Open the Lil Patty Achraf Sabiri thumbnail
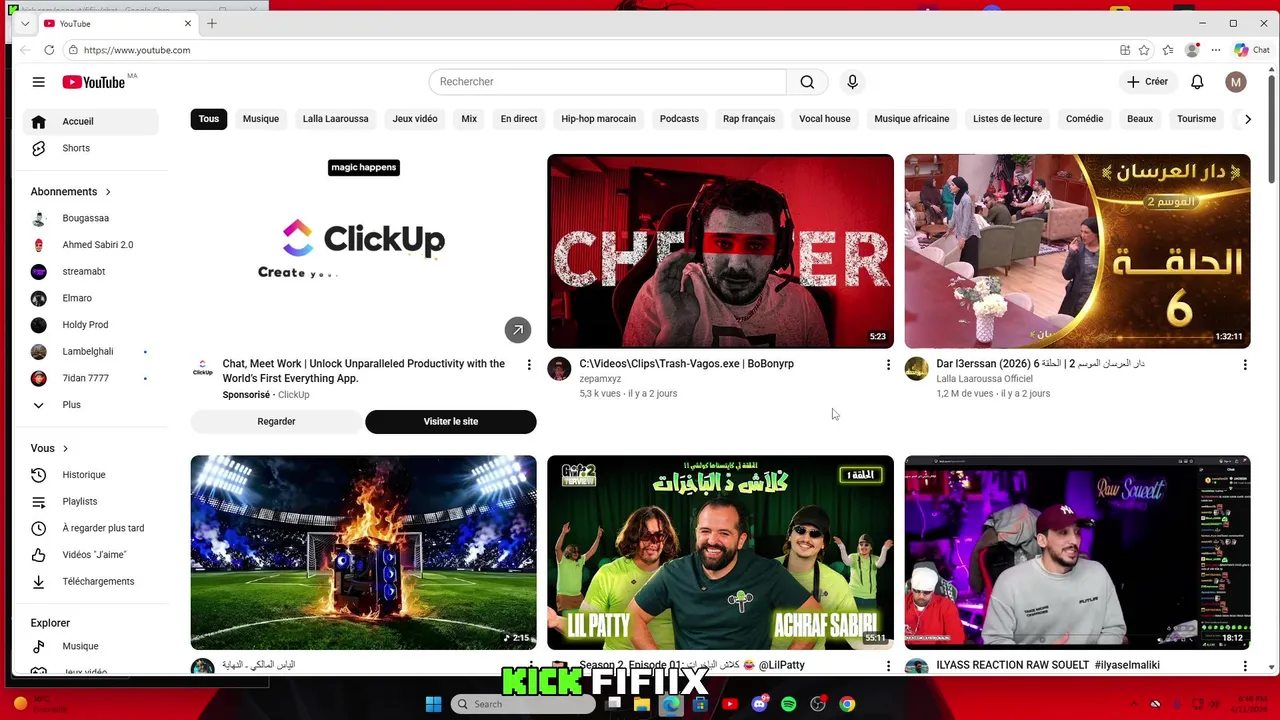The image size is (1280, 720). coord(720,553)
